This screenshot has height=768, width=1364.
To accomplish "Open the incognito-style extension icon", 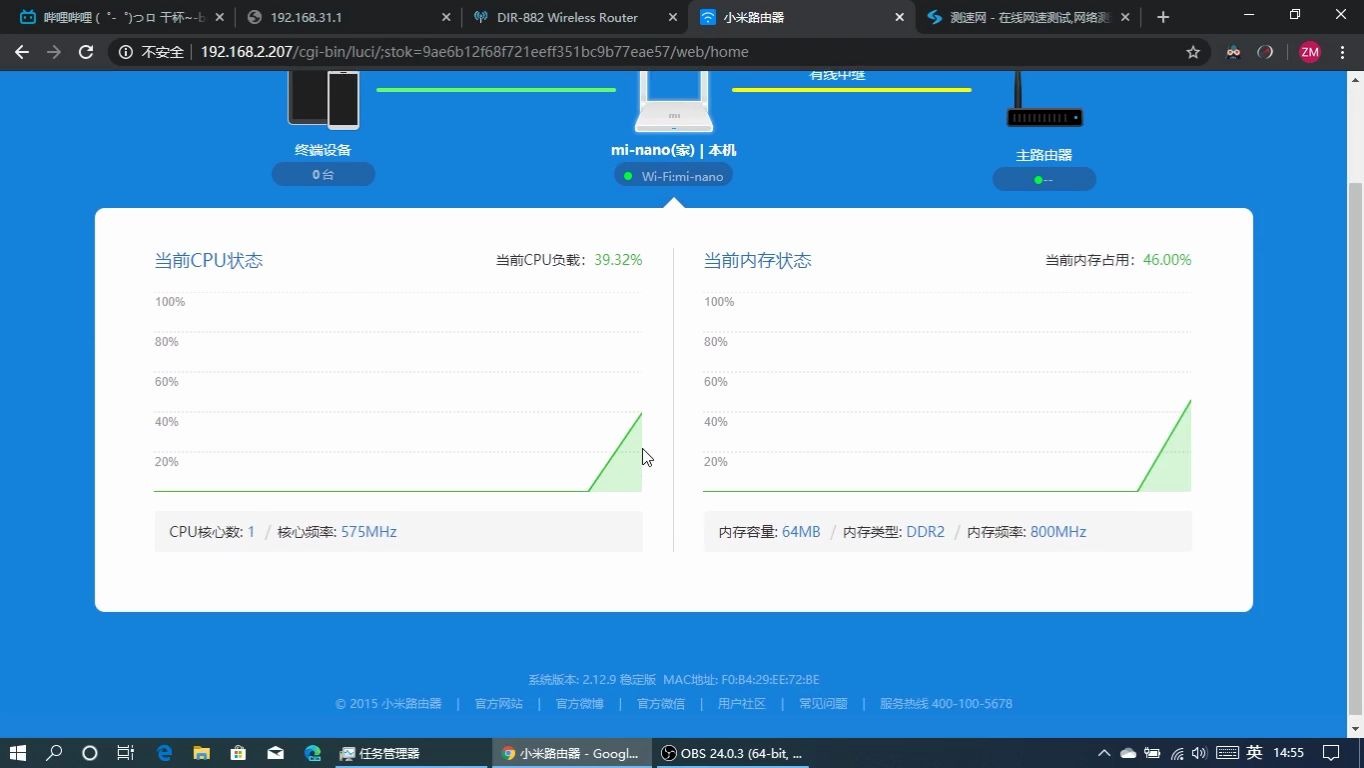I will click(x=1233, y=52).
